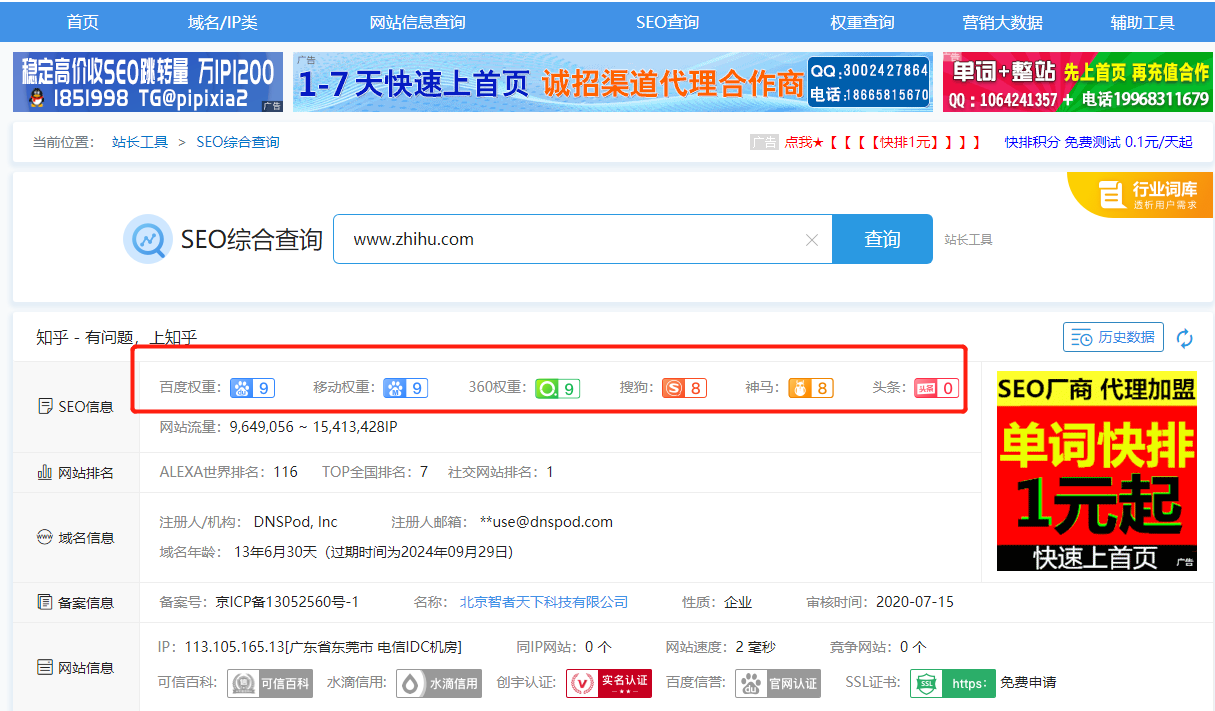This screenshot has width=1215, height=711.
Task: Click the ALEXA世界排名 value 116
Action: click(x=285, y=472)
